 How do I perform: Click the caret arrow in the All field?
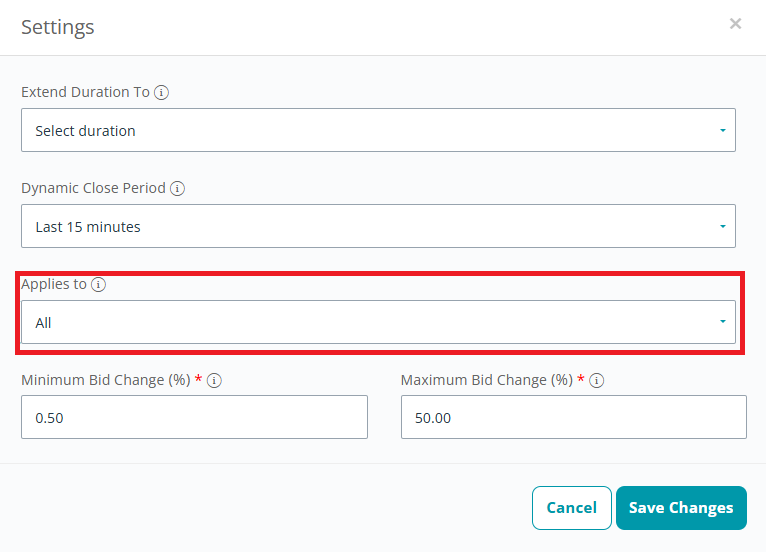point(723,321)
